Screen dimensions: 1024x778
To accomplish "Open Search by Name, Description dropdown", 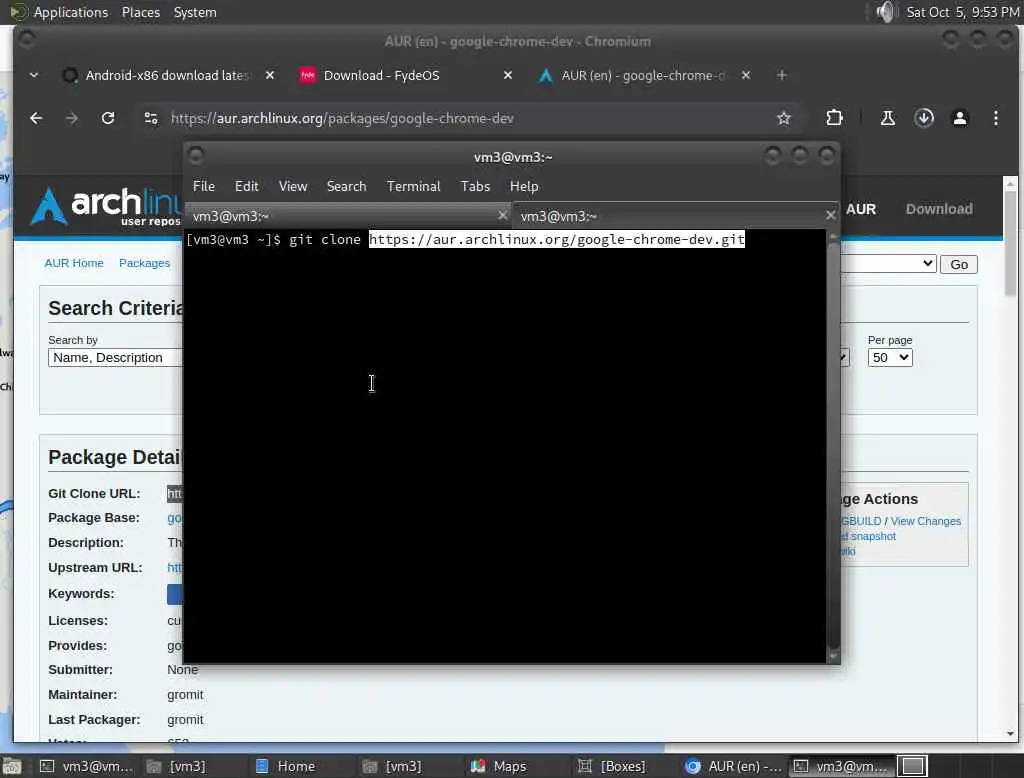I will pyautogui.click(x=115, y=357).
